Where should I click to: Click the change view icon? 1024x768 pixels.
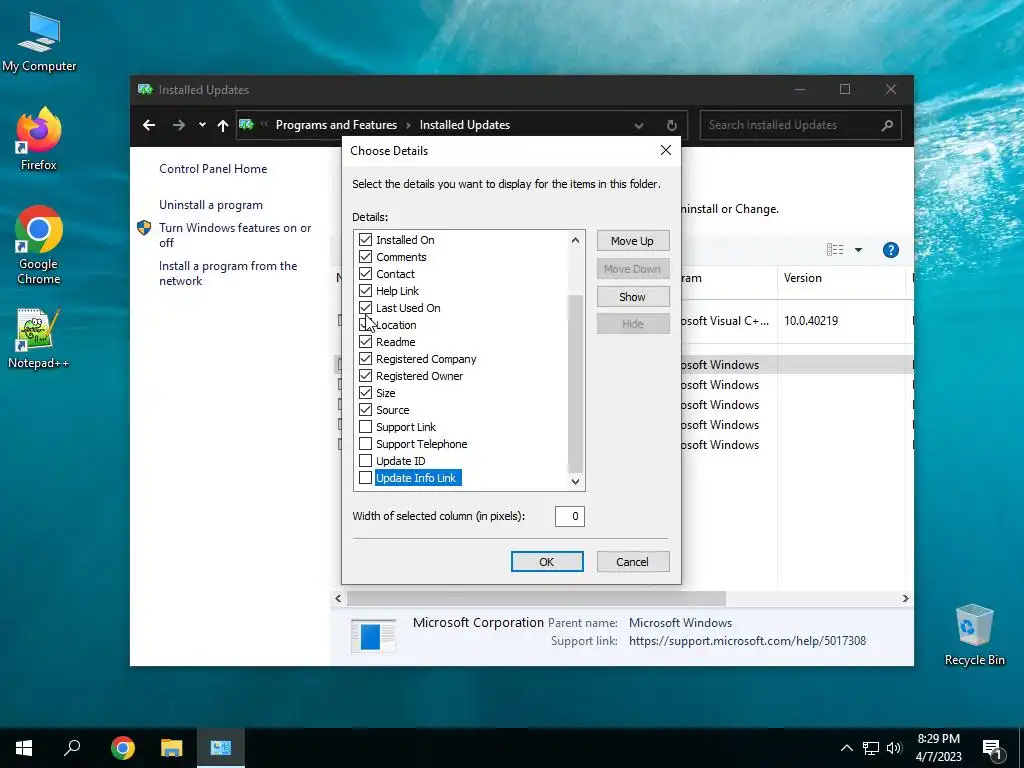click(x=835, y=249)
